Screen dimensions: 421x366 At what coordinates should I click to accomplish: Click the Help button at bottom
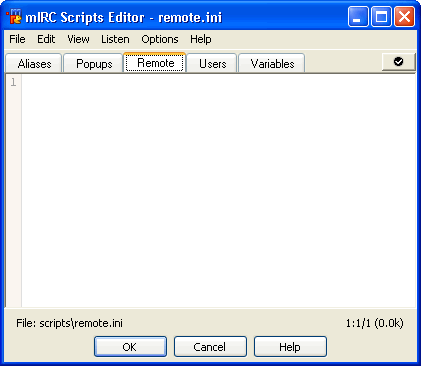coord(290,347)
